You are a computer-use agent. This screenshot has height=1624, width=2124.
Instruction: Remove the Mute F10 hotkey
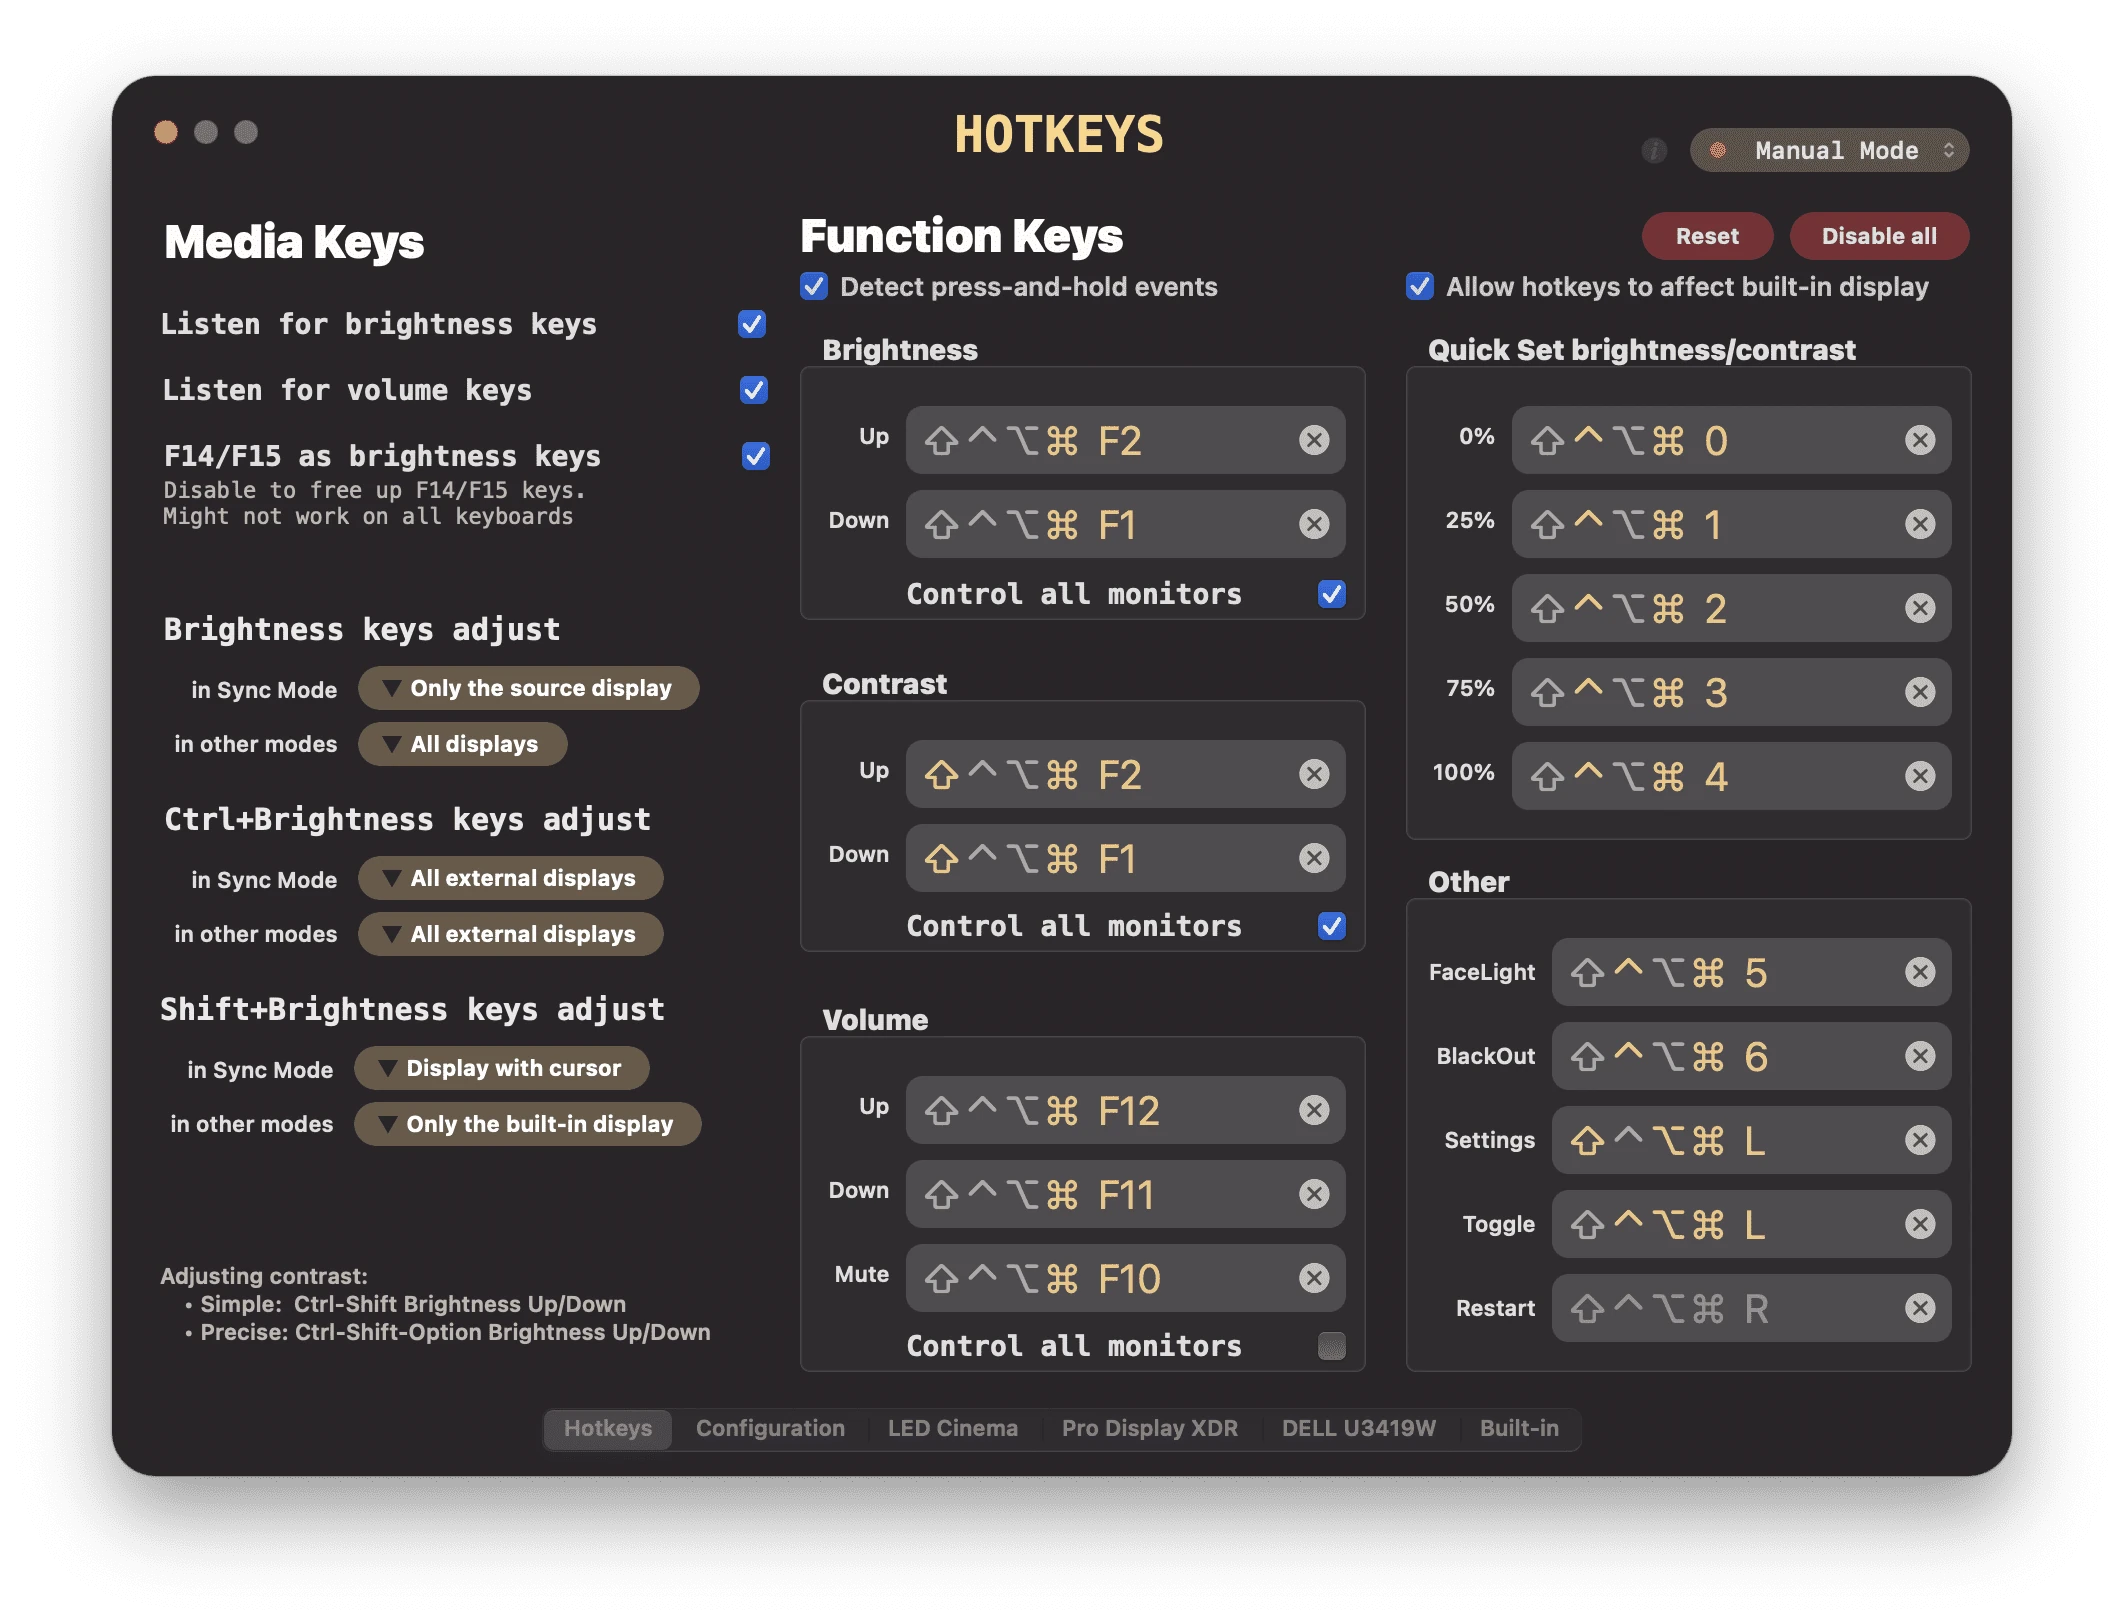coord(1314,1278)
